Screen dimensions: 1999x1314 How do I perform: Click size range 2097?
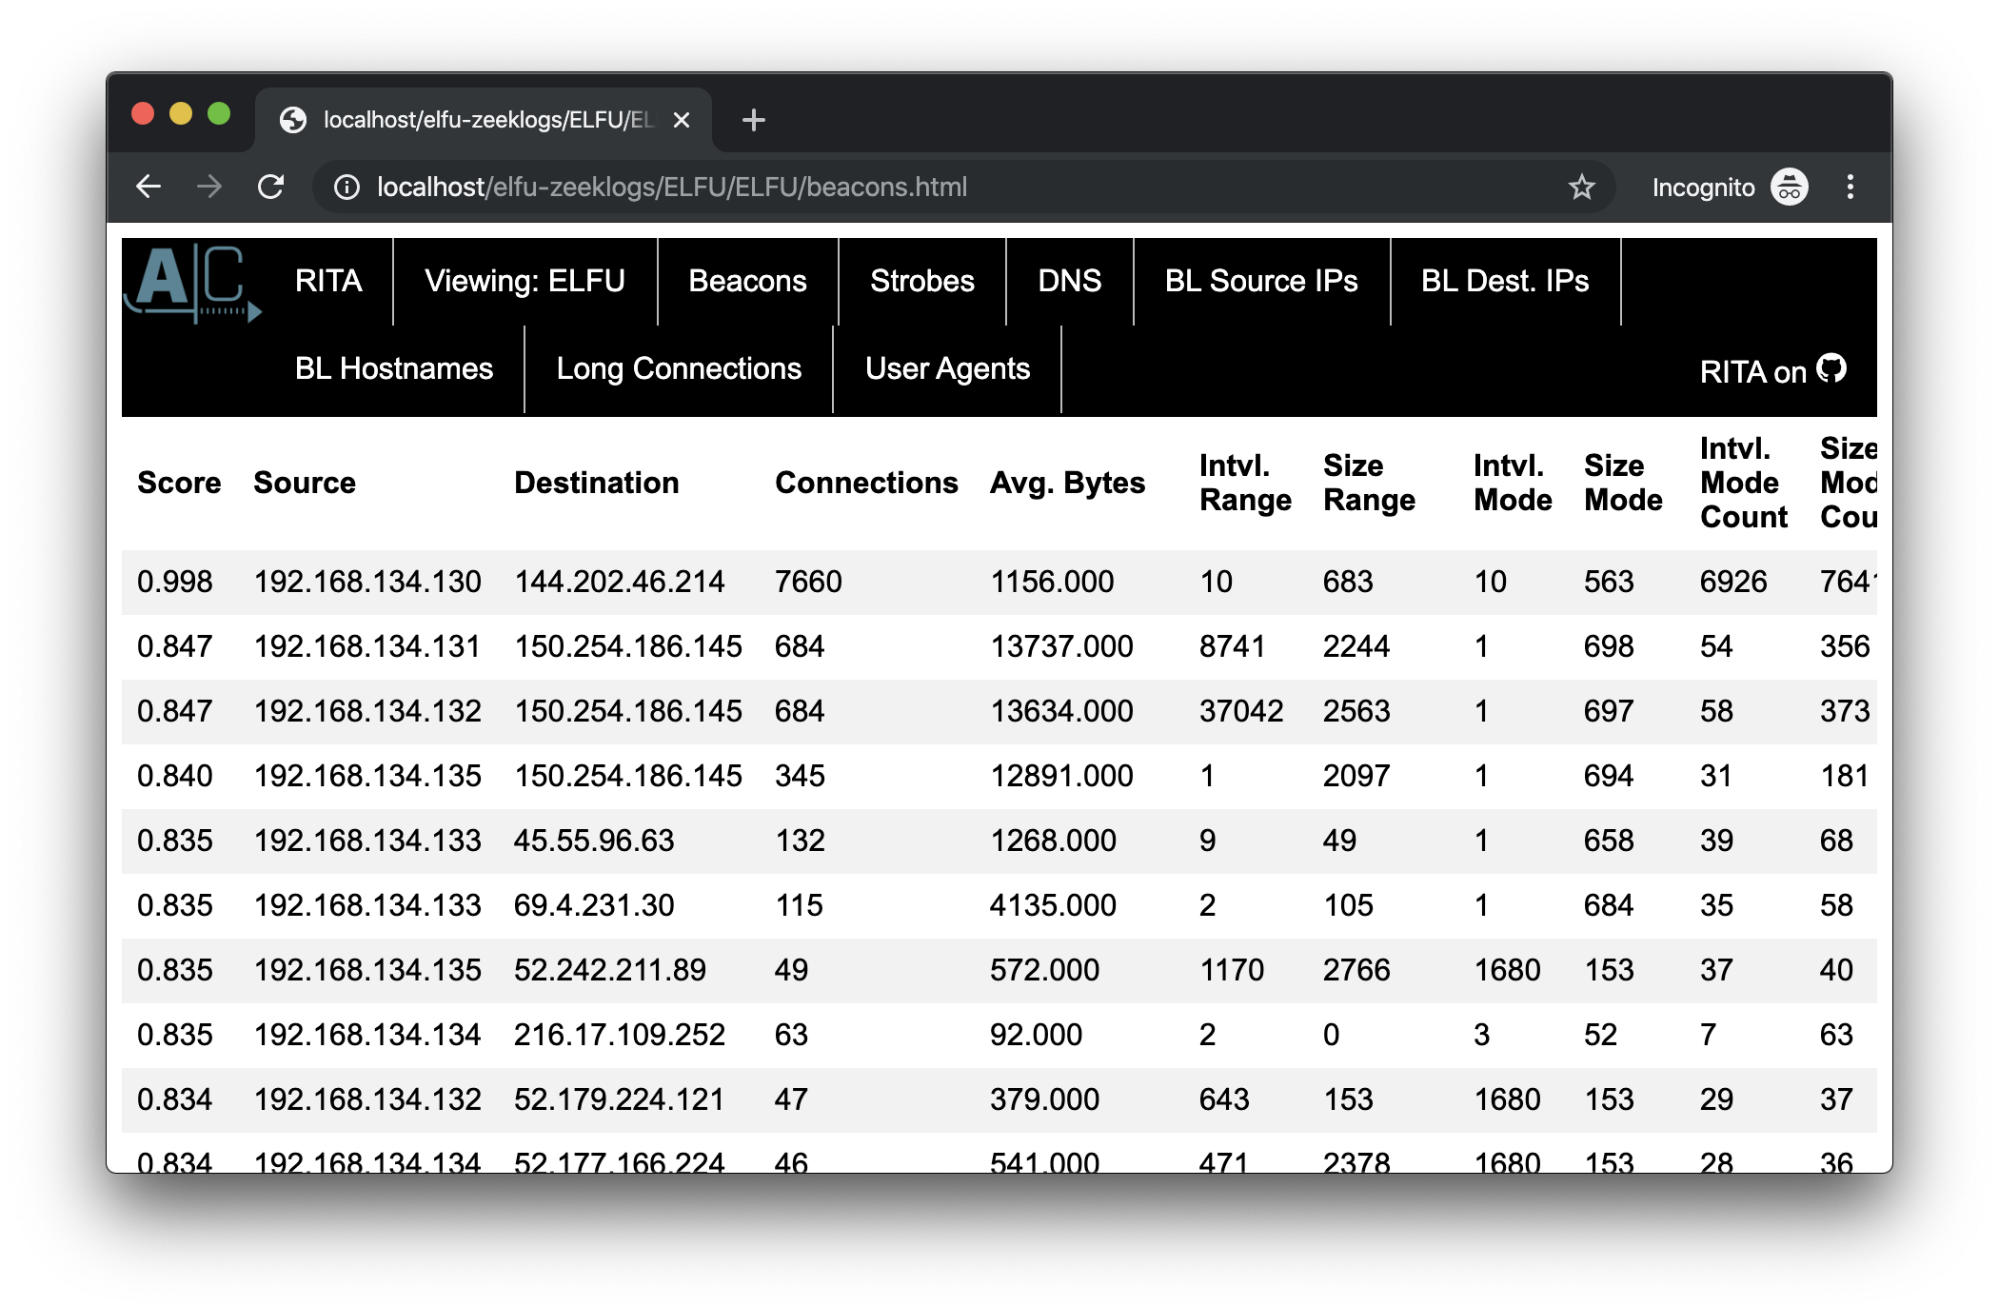[1357, 776]
